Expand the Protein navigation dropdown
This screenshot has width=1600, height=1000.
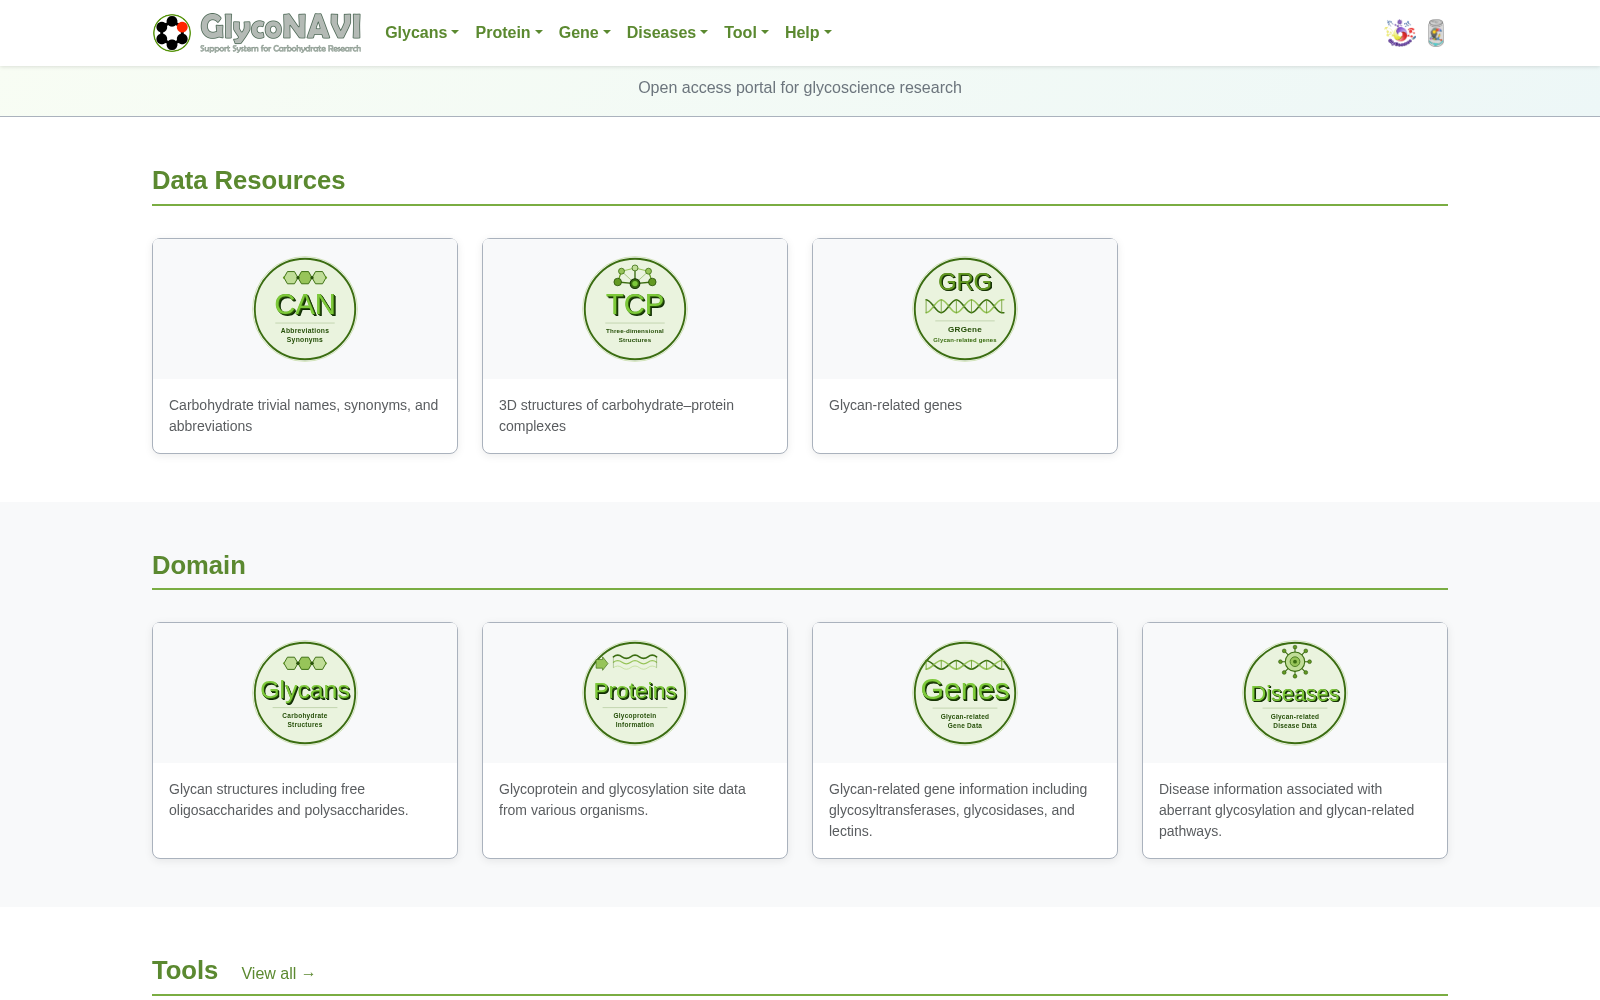509,33
